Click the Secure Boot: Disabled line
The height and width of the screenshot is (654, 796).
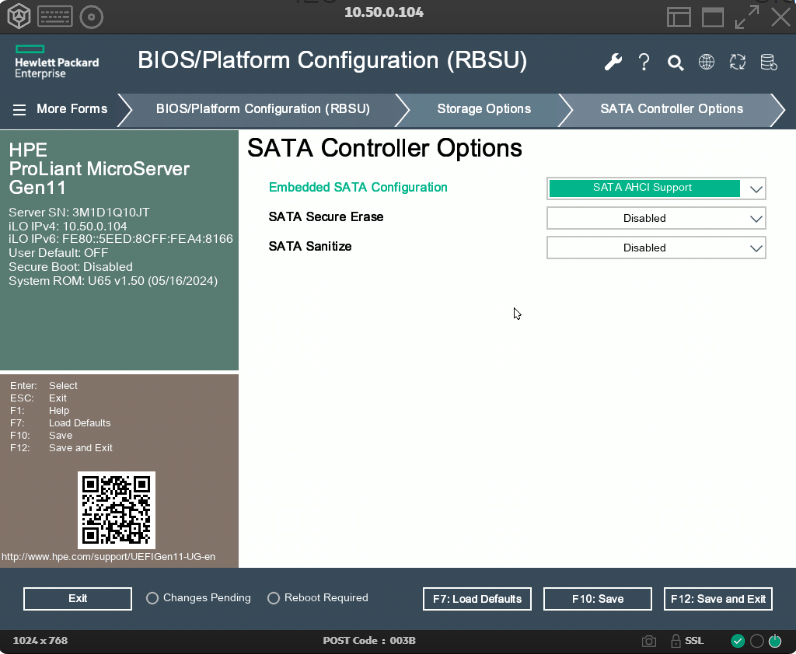71,267
